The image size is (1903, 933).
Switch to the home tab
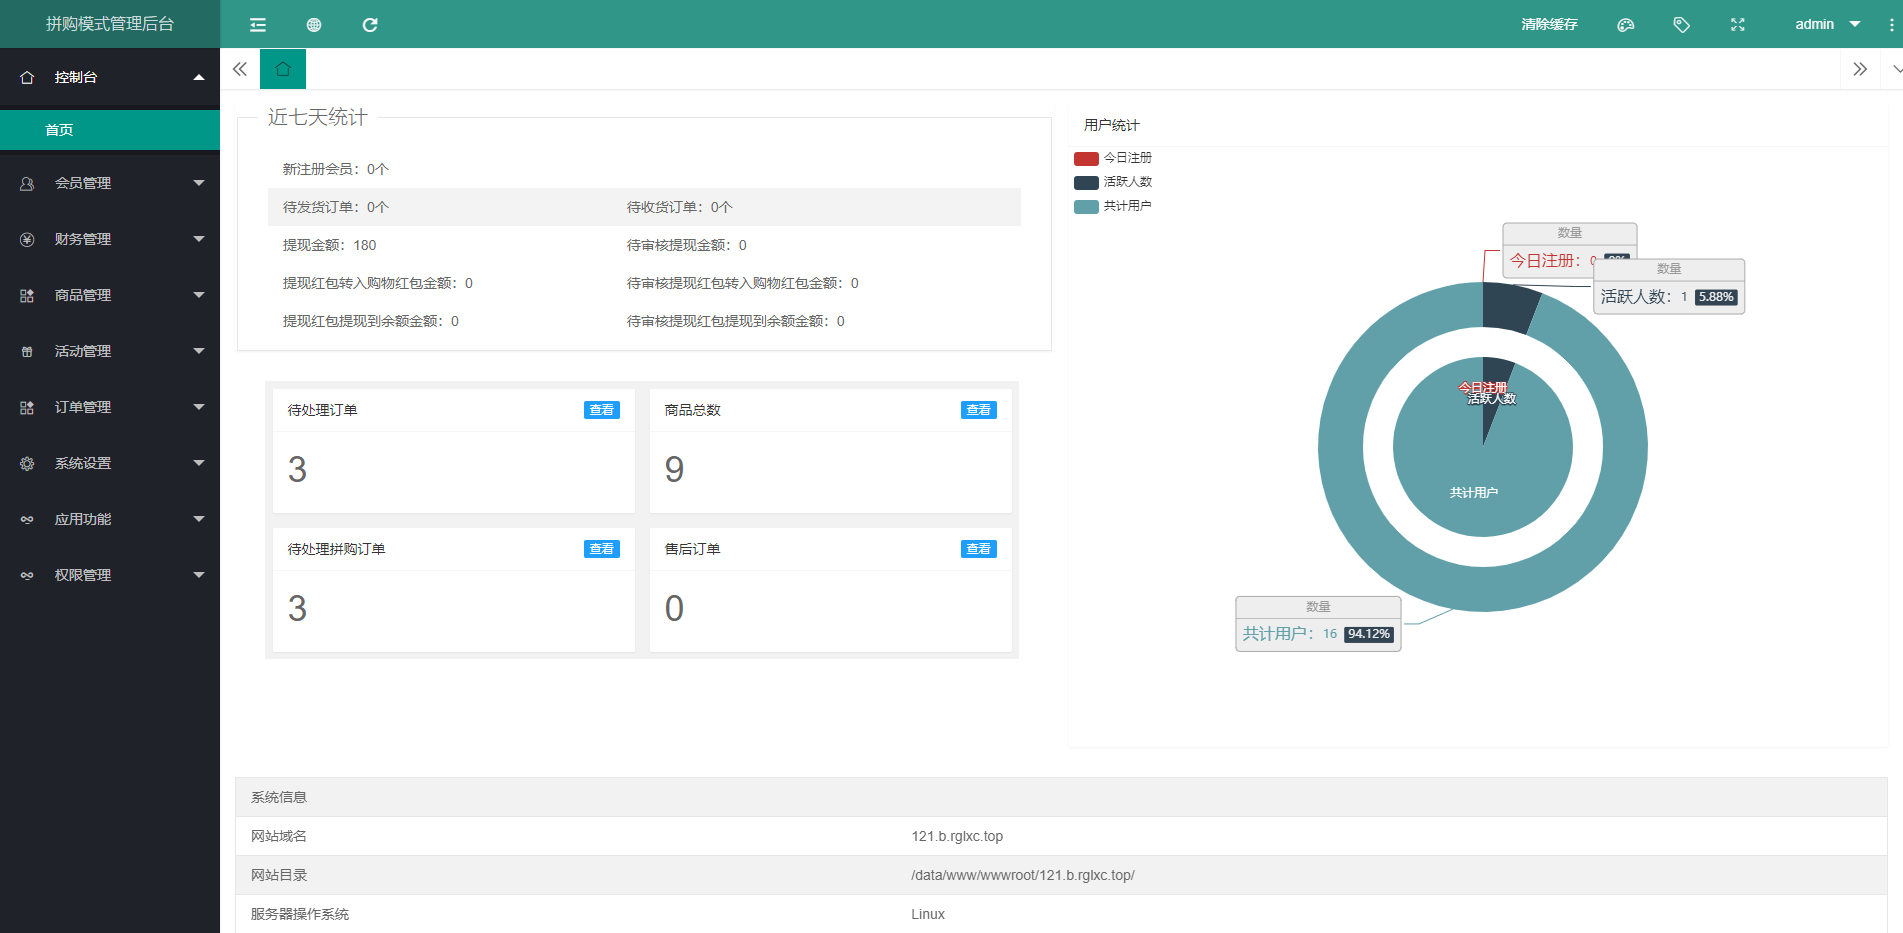[283, 69]
